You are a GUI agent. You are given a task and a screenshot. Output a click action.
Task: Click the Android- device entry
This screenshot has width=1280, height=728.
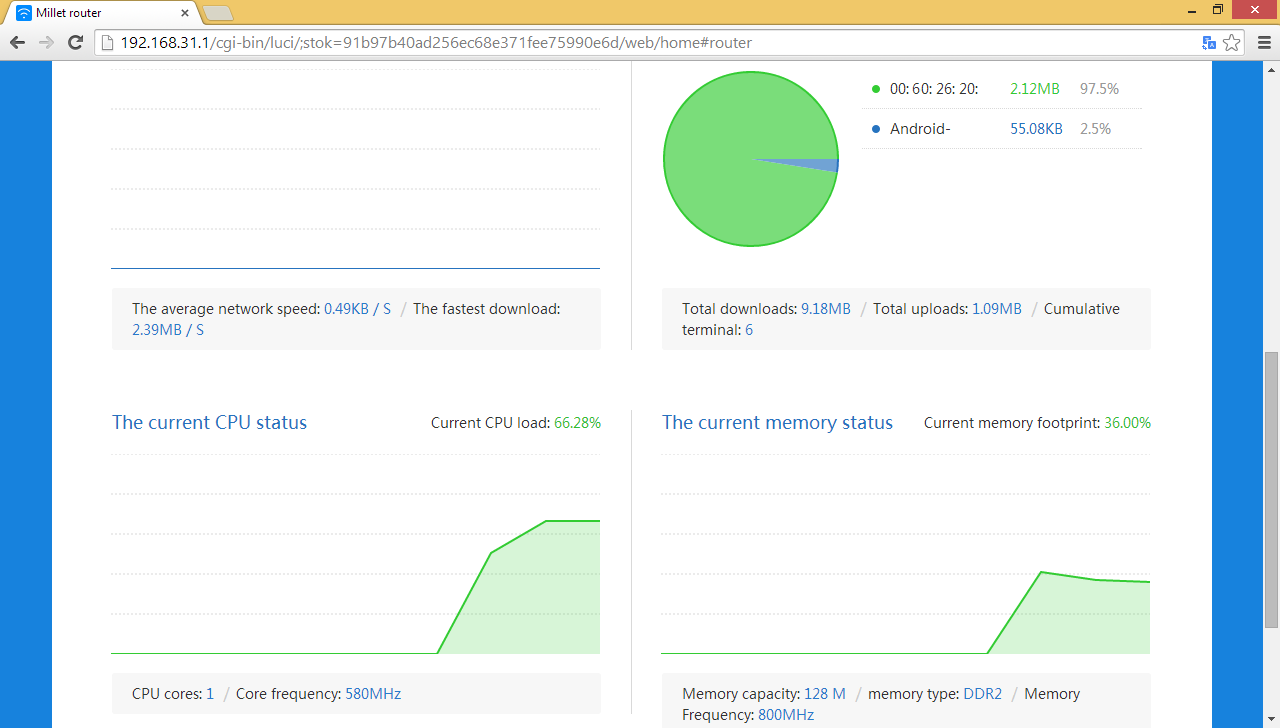920,129
